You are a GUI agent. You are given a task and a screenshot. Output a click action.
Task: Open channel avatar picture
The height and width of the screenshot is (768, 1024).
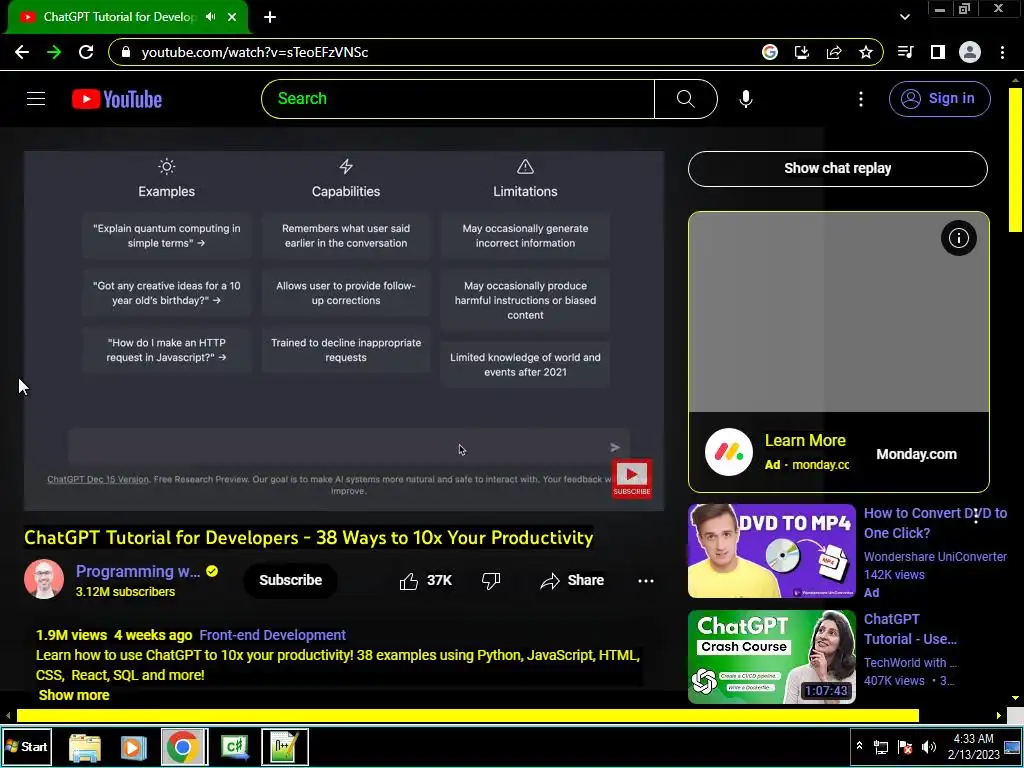coord(44,579)
